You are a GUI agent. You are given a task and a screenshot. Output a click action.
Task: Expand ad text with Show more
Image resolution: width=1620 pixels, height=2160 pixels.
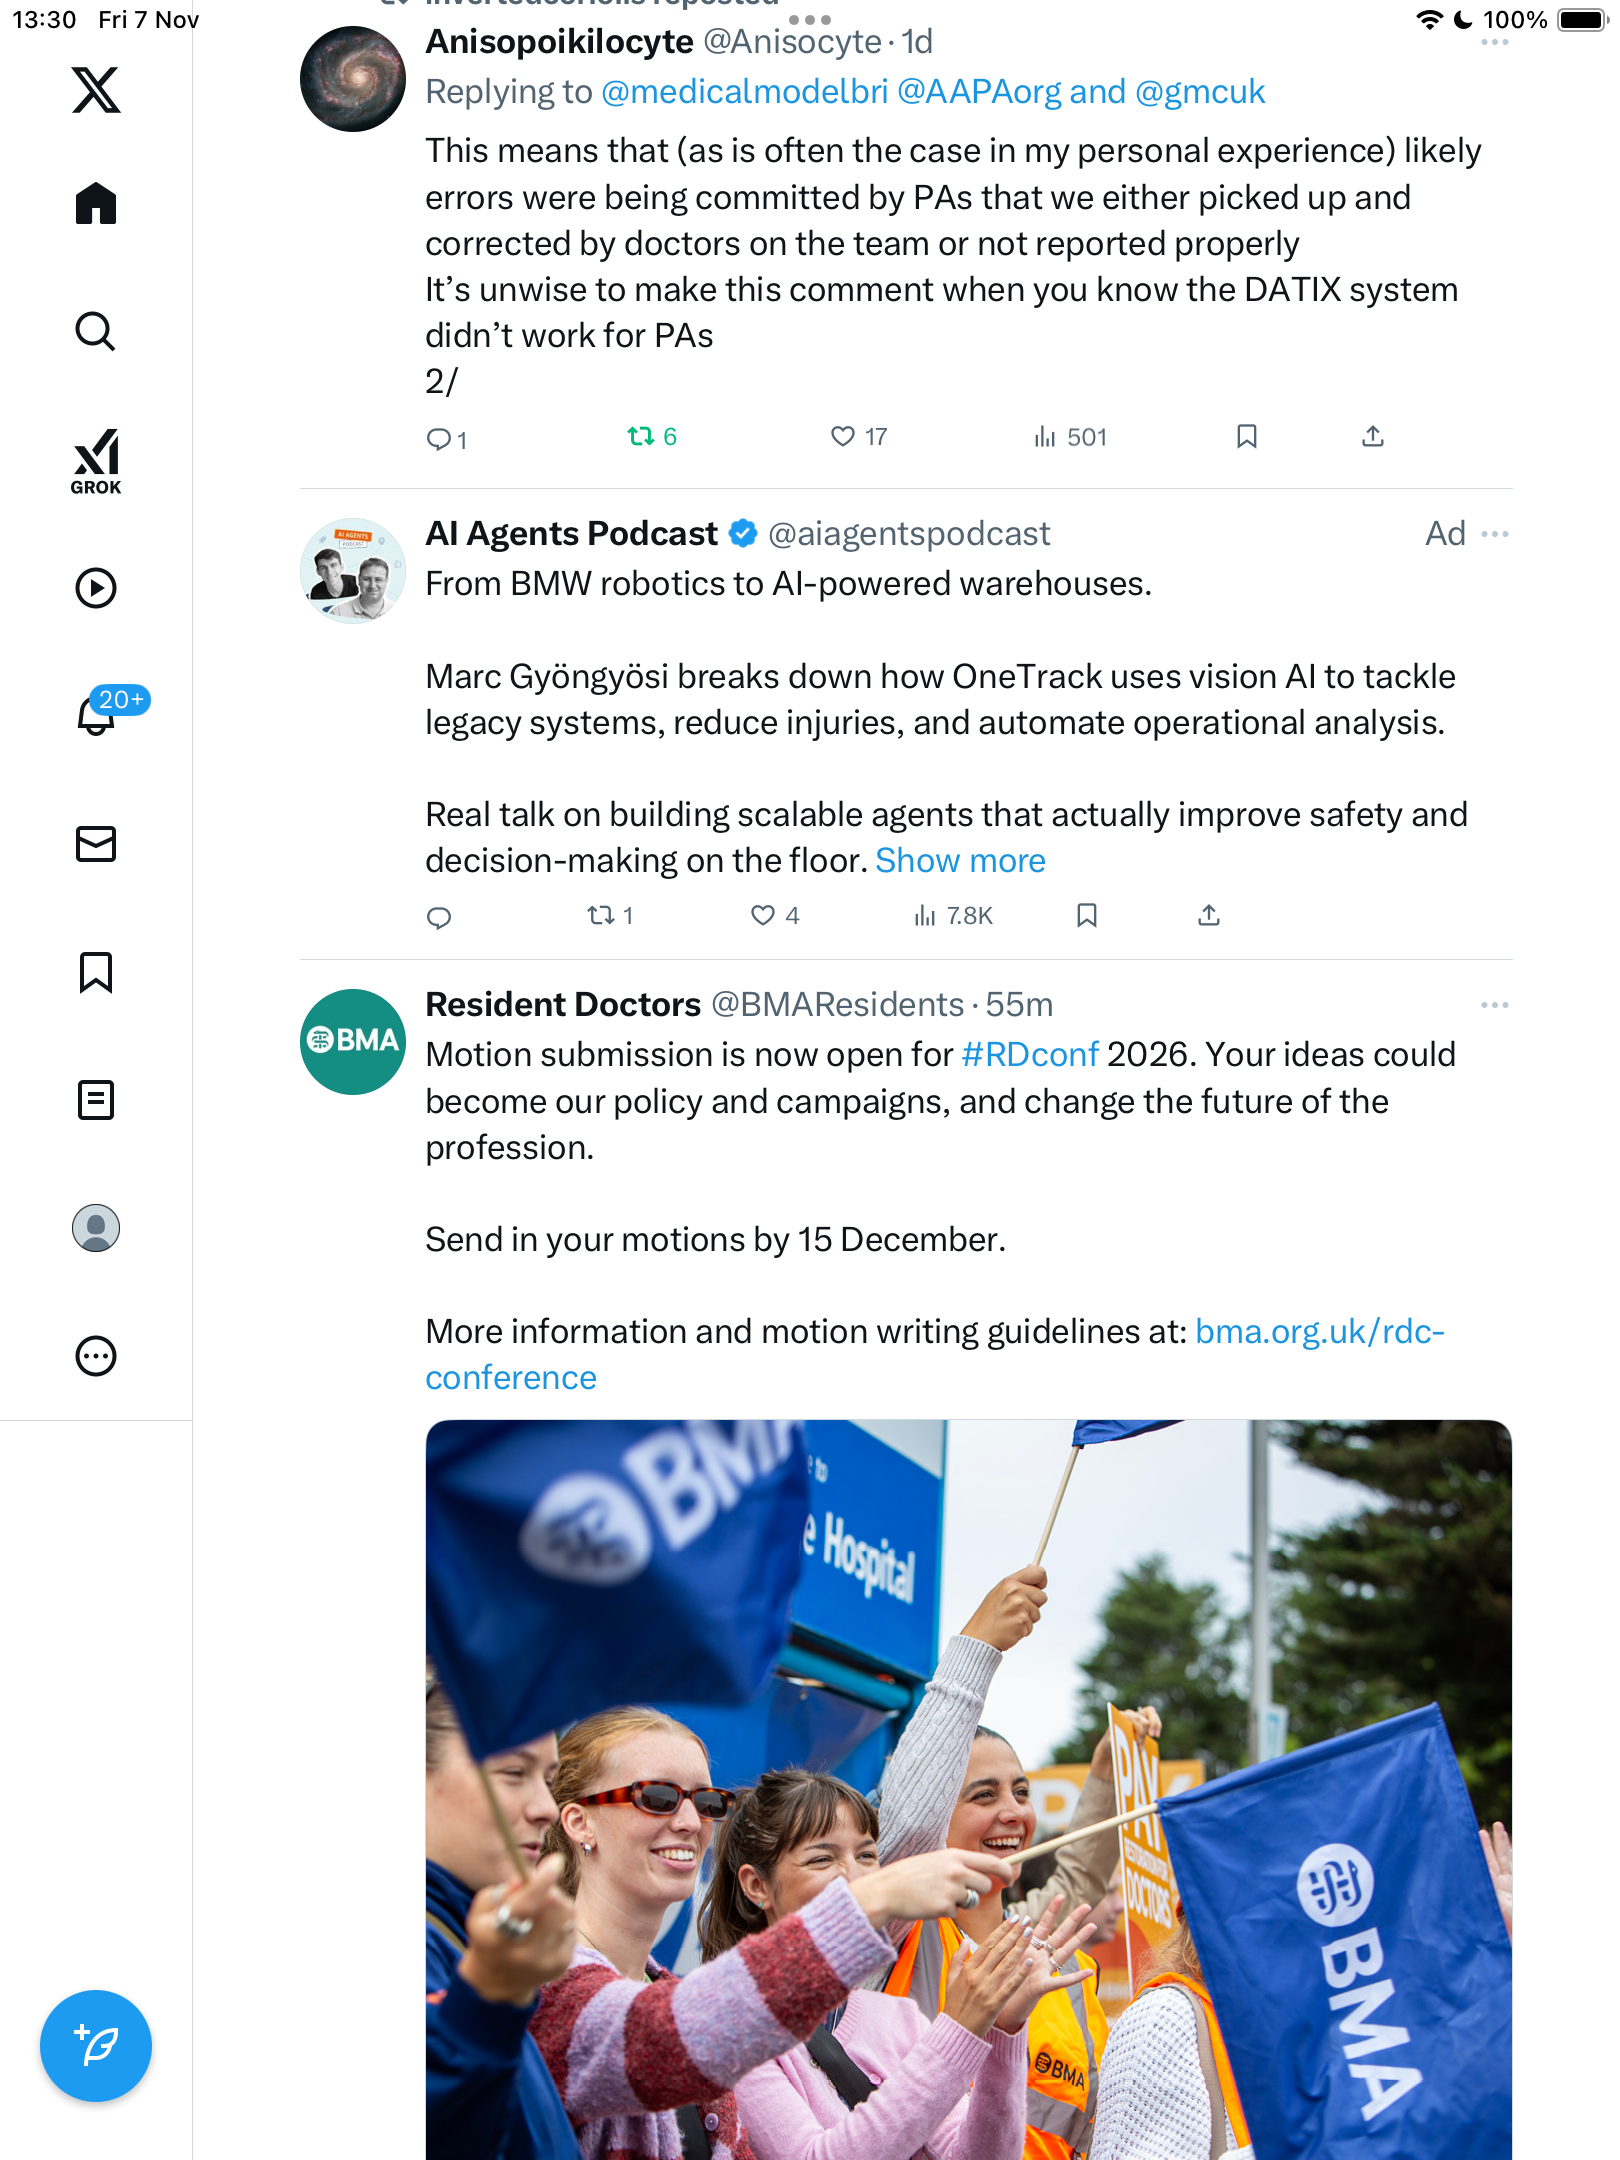pyautogui.click(x=960, y=861)
